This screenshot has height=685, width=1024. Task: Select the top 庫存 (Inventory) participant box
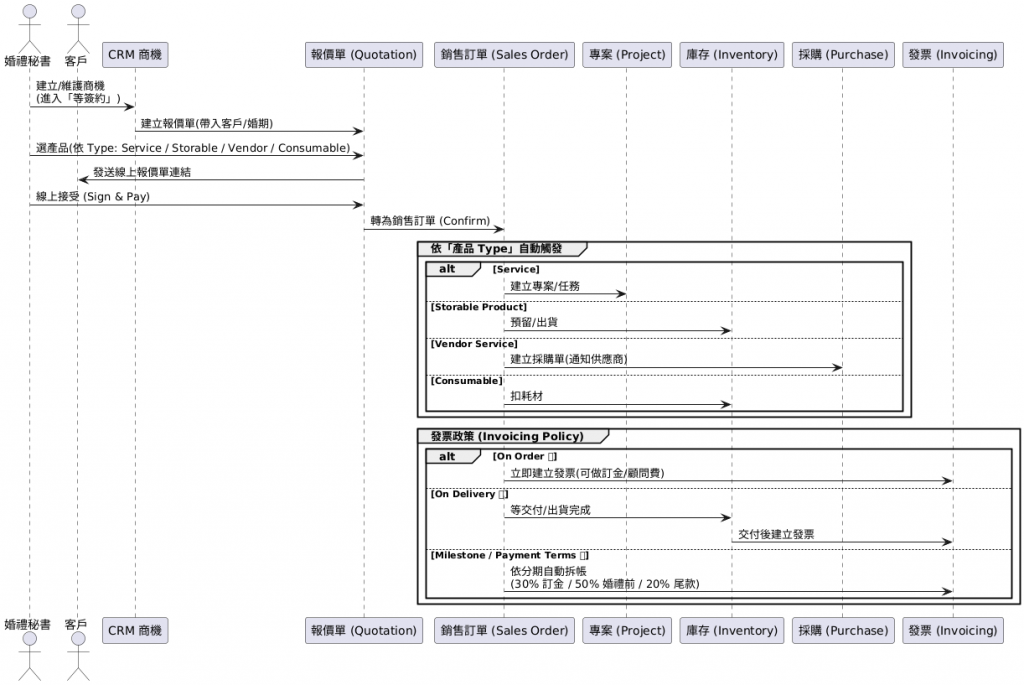coord(731,55)
